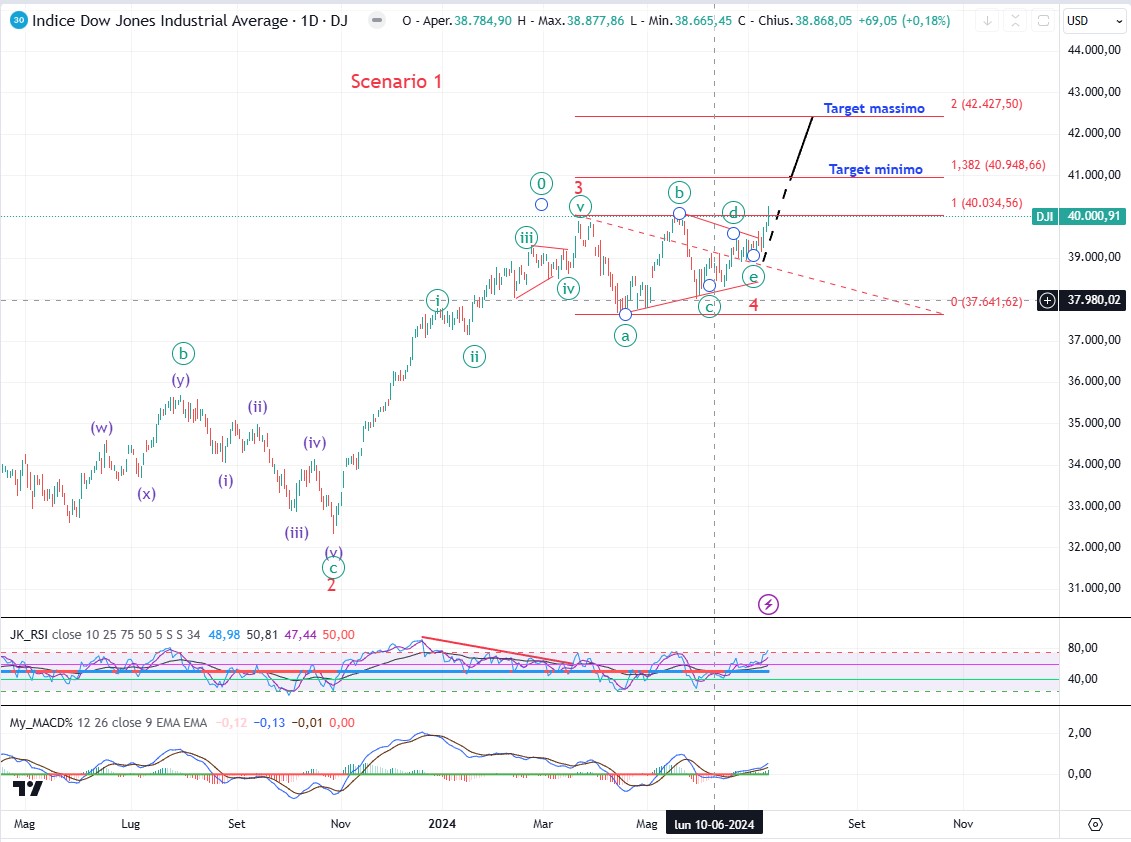This screenshot has width=1131, height=842.
Task: Click the My_MACD% value −0,01
Action: click(x=307, y=722)
